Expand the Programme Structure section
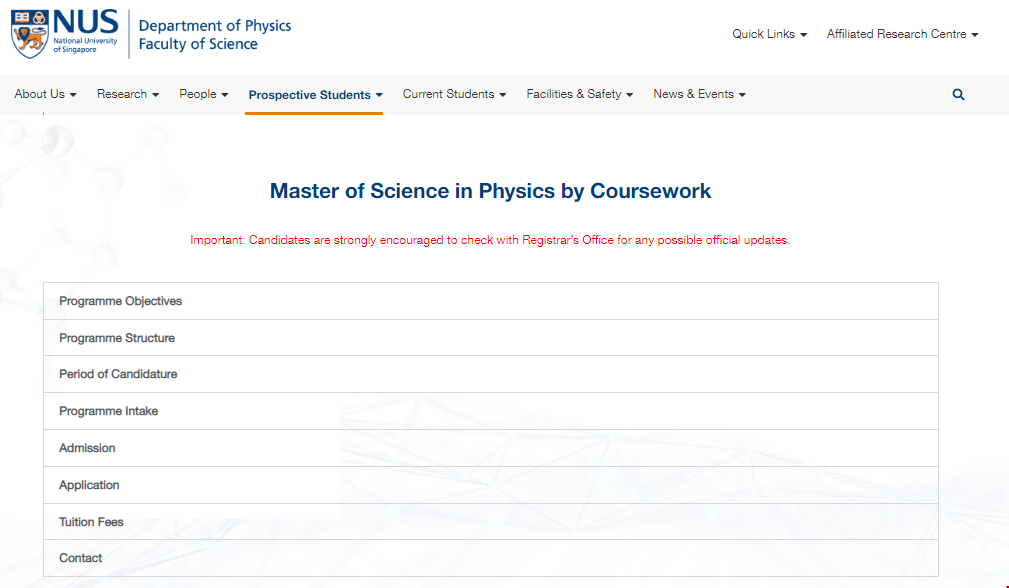This screenshot has height=588, width=1009. point(117,338)
